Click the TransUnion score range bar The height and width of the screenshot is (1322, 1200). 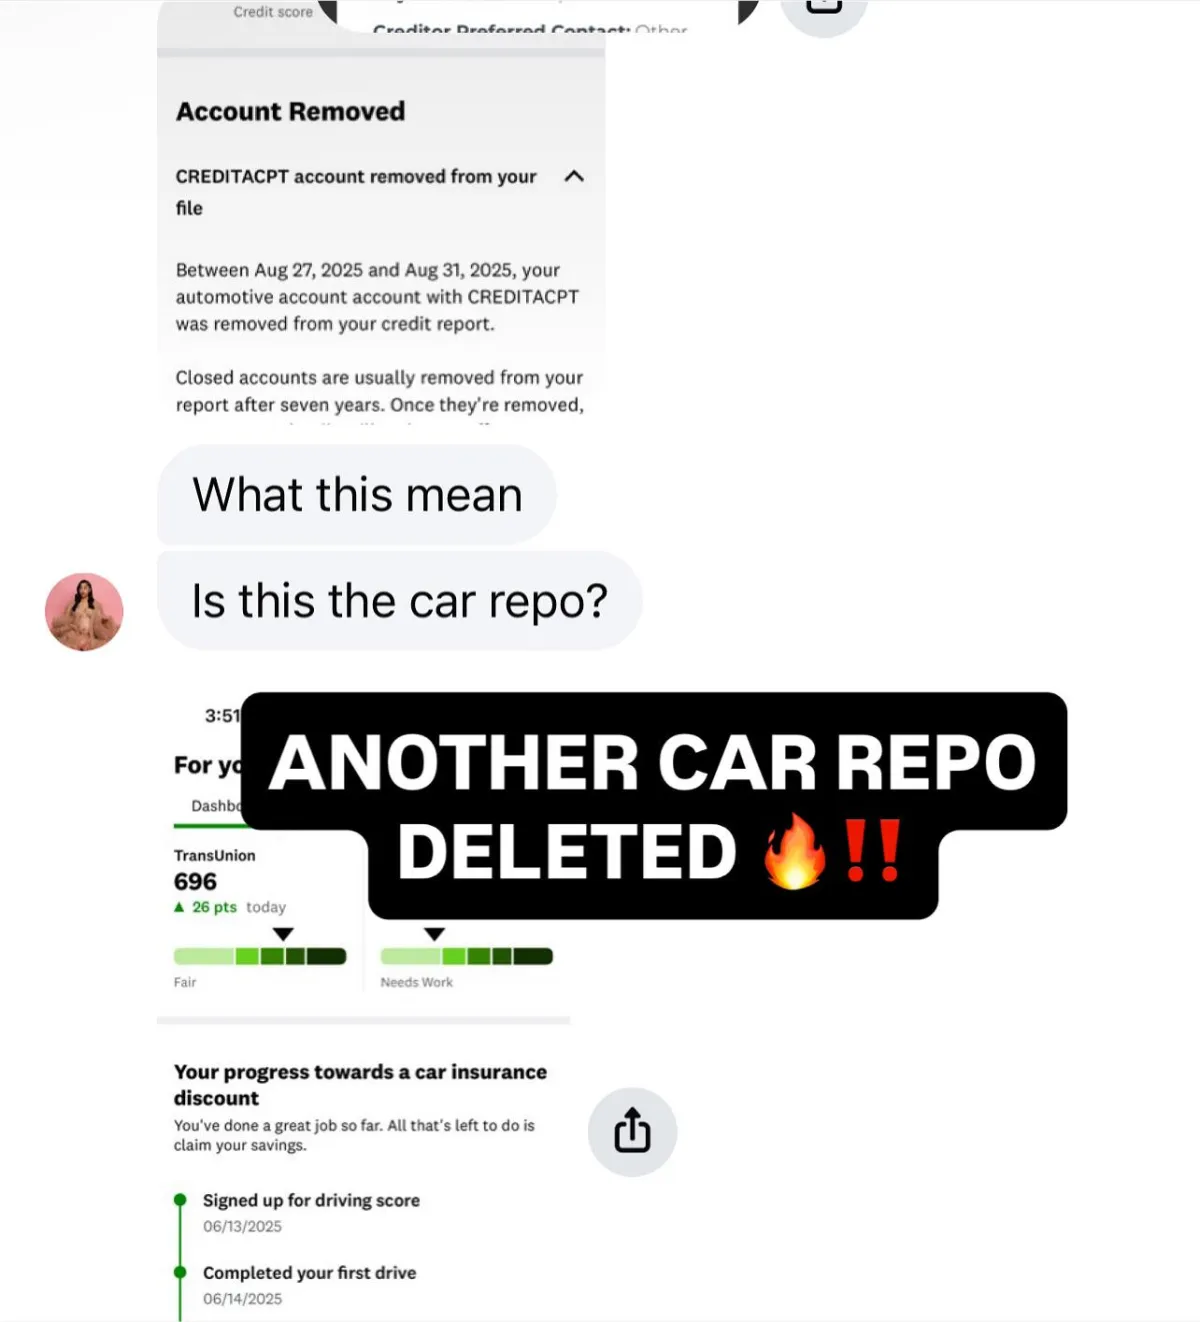260,956
